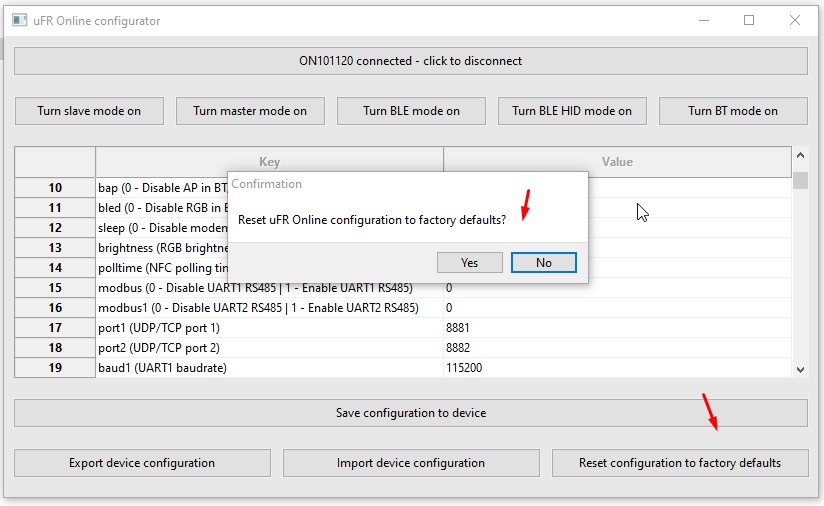Turn BT mode on

coord(733,111)
